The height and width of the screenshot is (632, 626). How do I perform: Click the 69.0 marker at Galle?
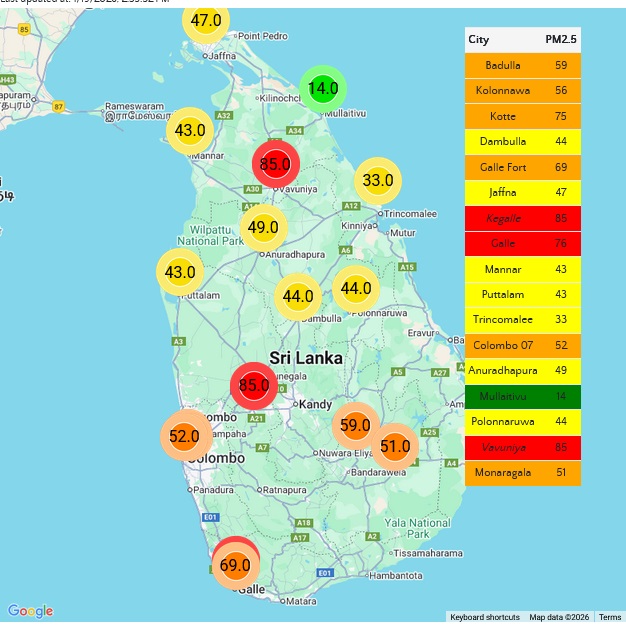click(235, 566)
